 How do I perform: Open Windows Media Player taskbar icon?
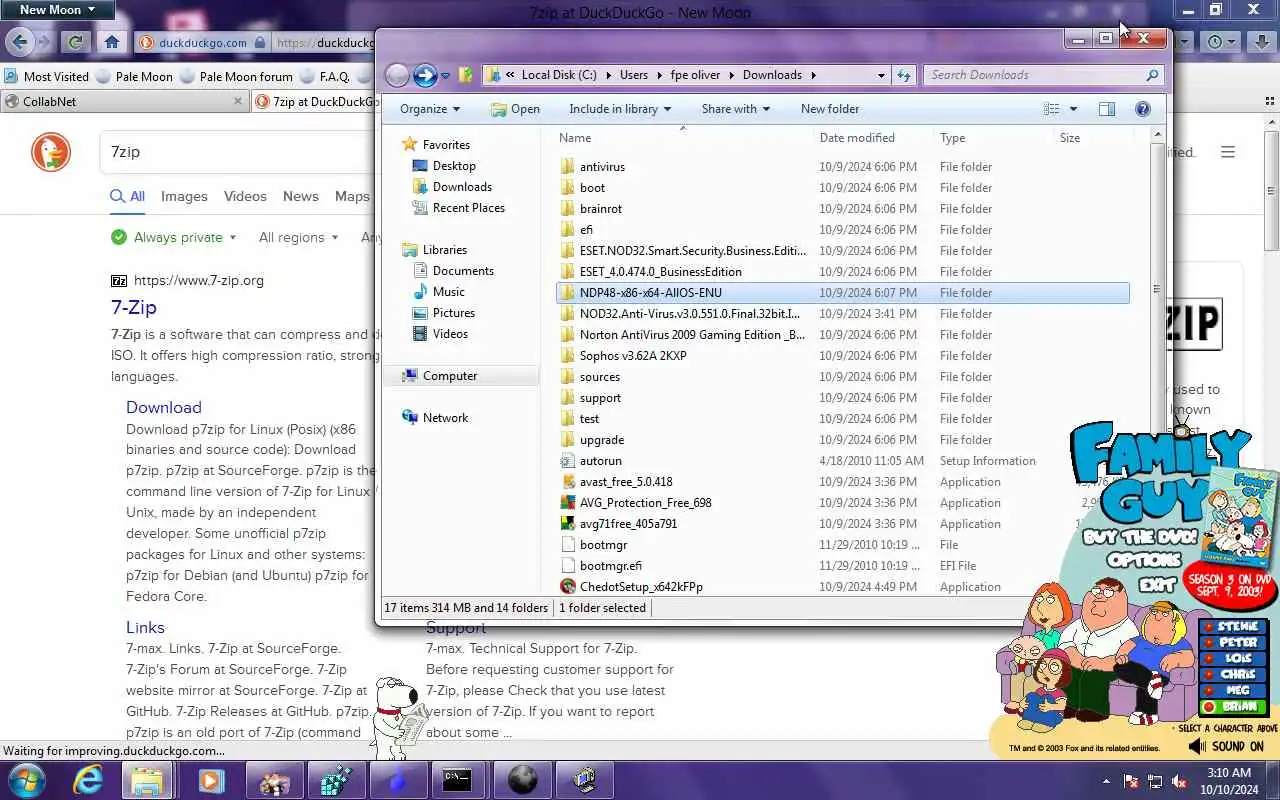211,780
